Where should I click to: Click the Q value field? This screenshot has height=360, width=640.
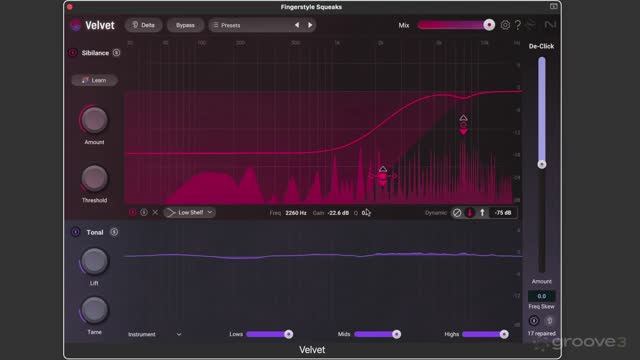(x=366, y=213)
